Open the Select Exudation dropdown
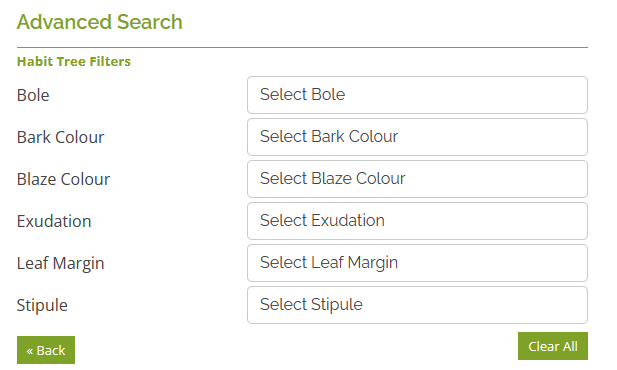The image size is (617, 370). pos(417,221)
